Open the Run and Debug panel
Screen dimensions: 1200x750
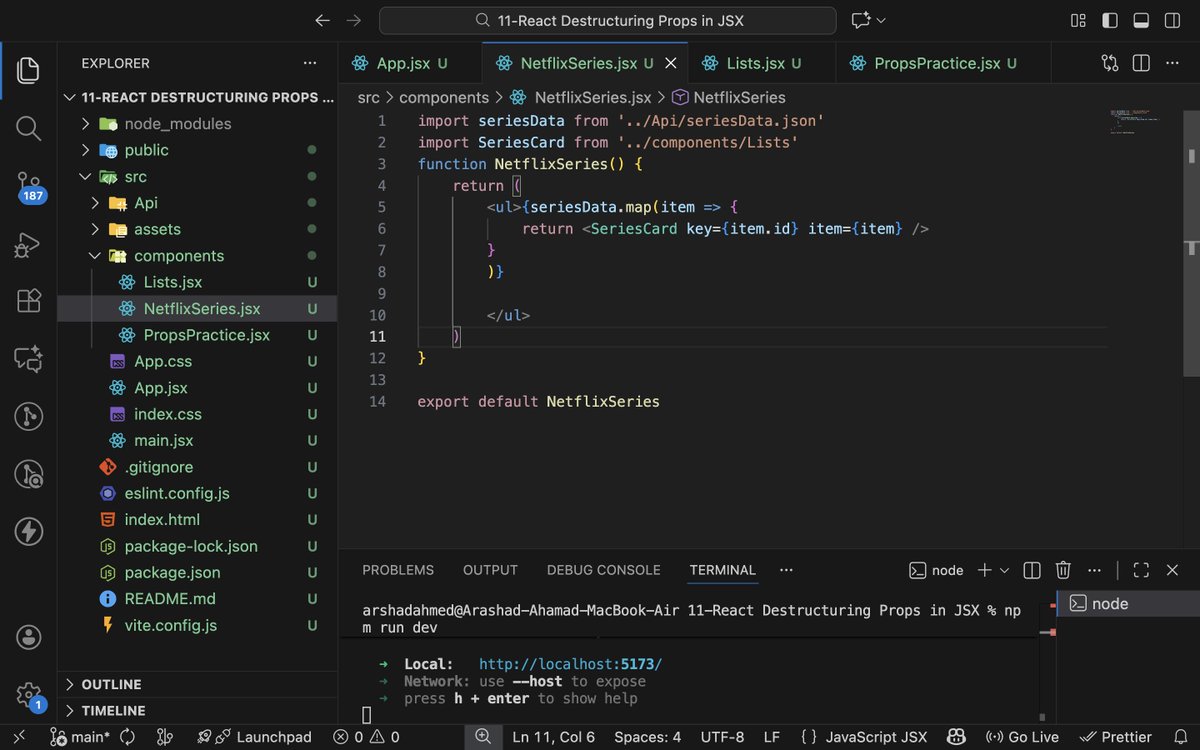click(28, 244)
